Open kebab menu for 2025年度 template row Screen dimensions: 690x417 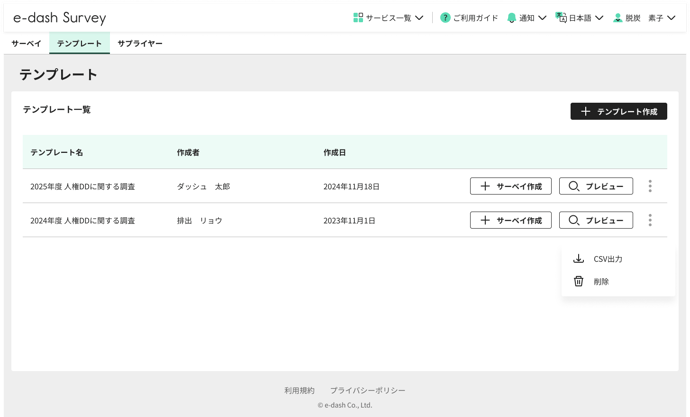click(x=650, y=186)
